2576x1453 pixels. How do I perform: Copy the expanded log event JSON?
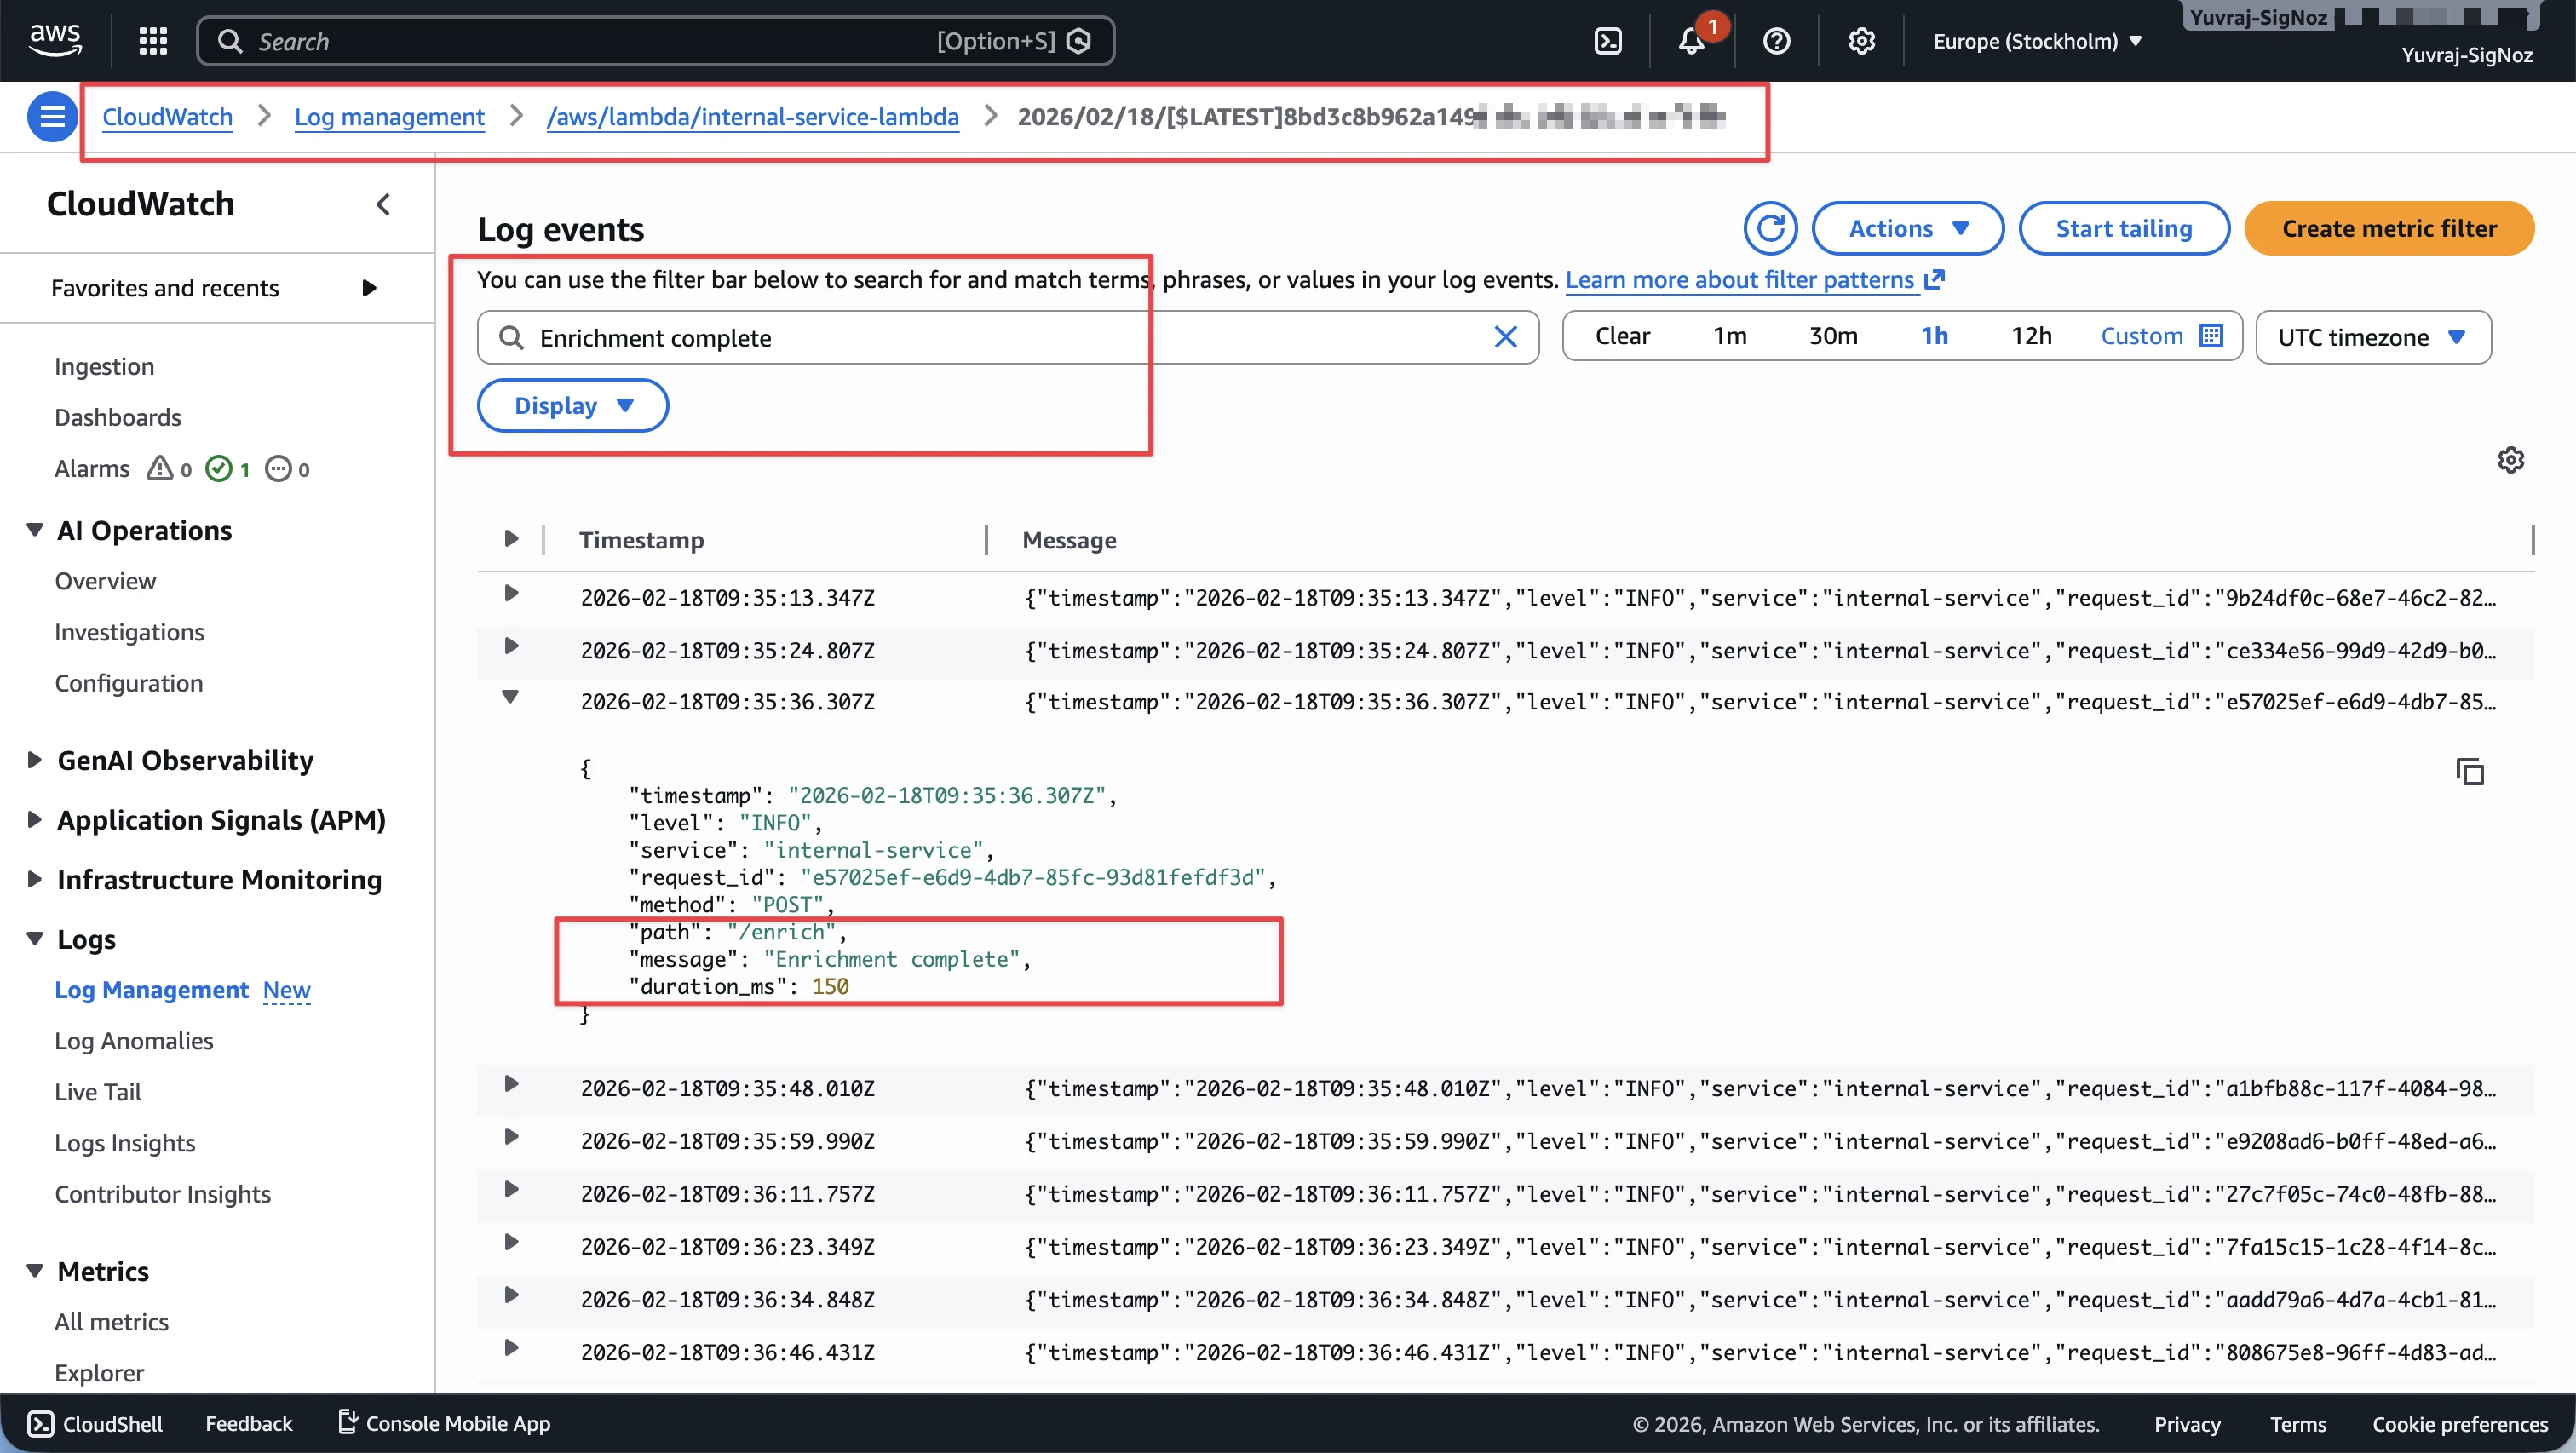tap(2470, 772)
